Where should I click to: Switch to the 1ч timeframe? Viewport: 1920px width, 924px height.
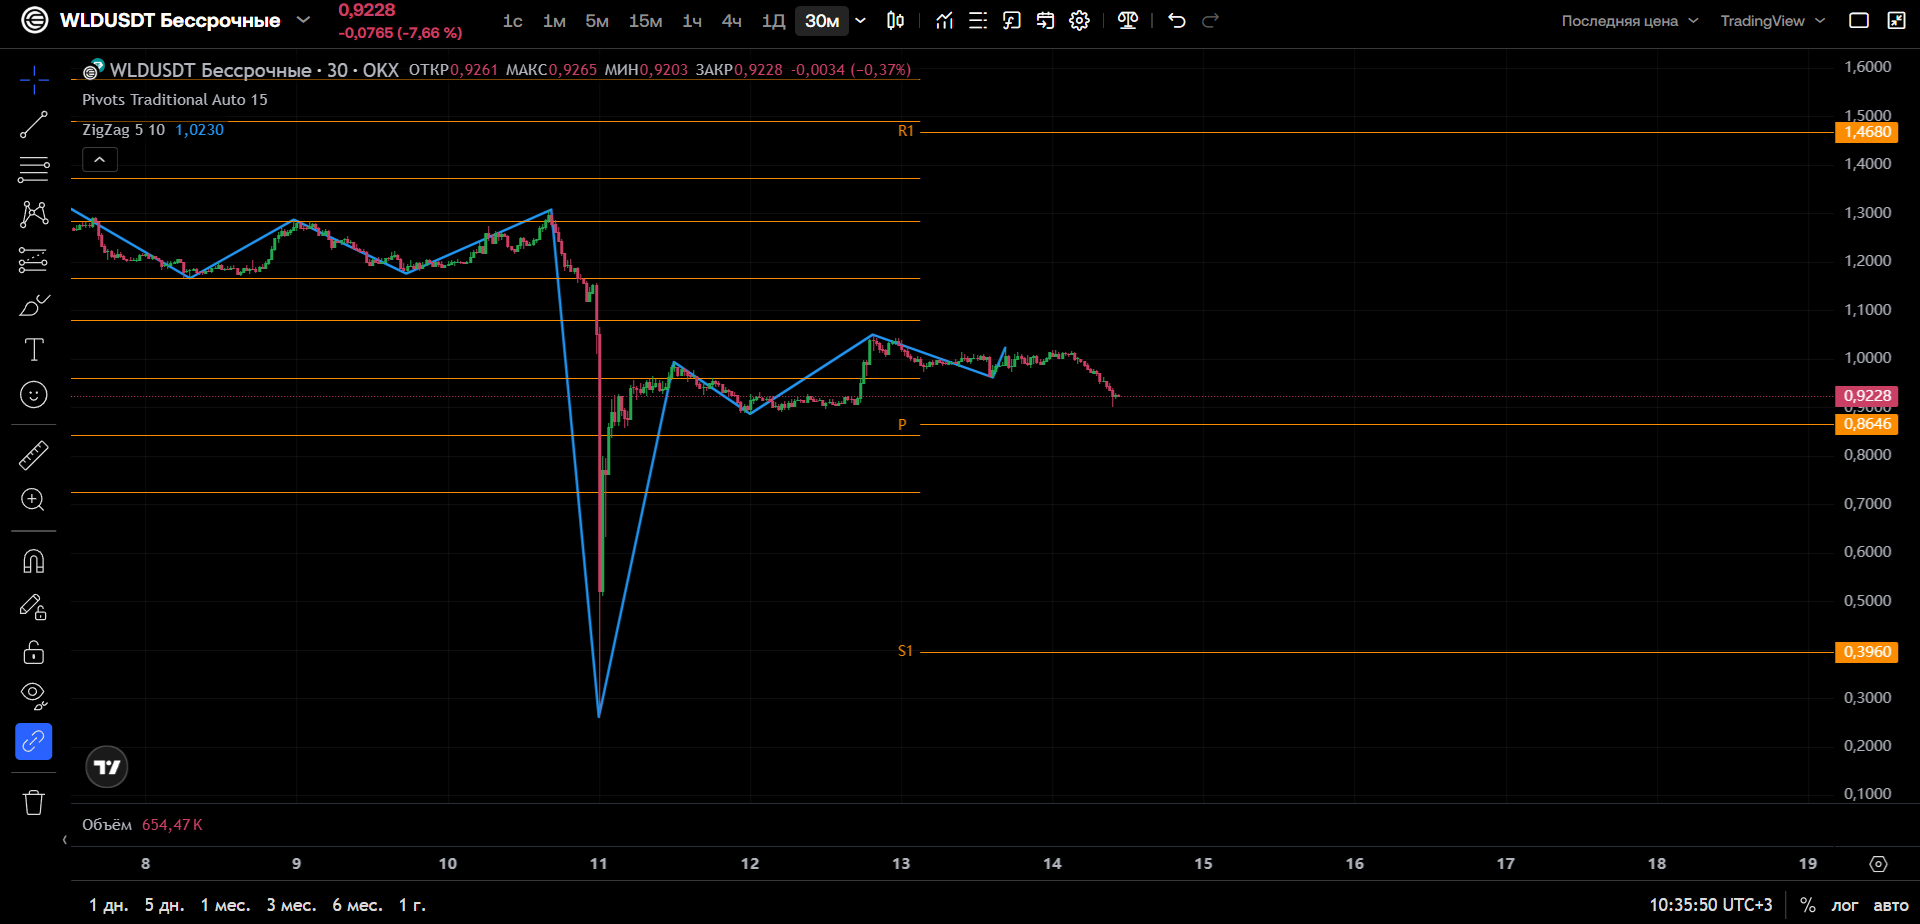pos(692,21)
